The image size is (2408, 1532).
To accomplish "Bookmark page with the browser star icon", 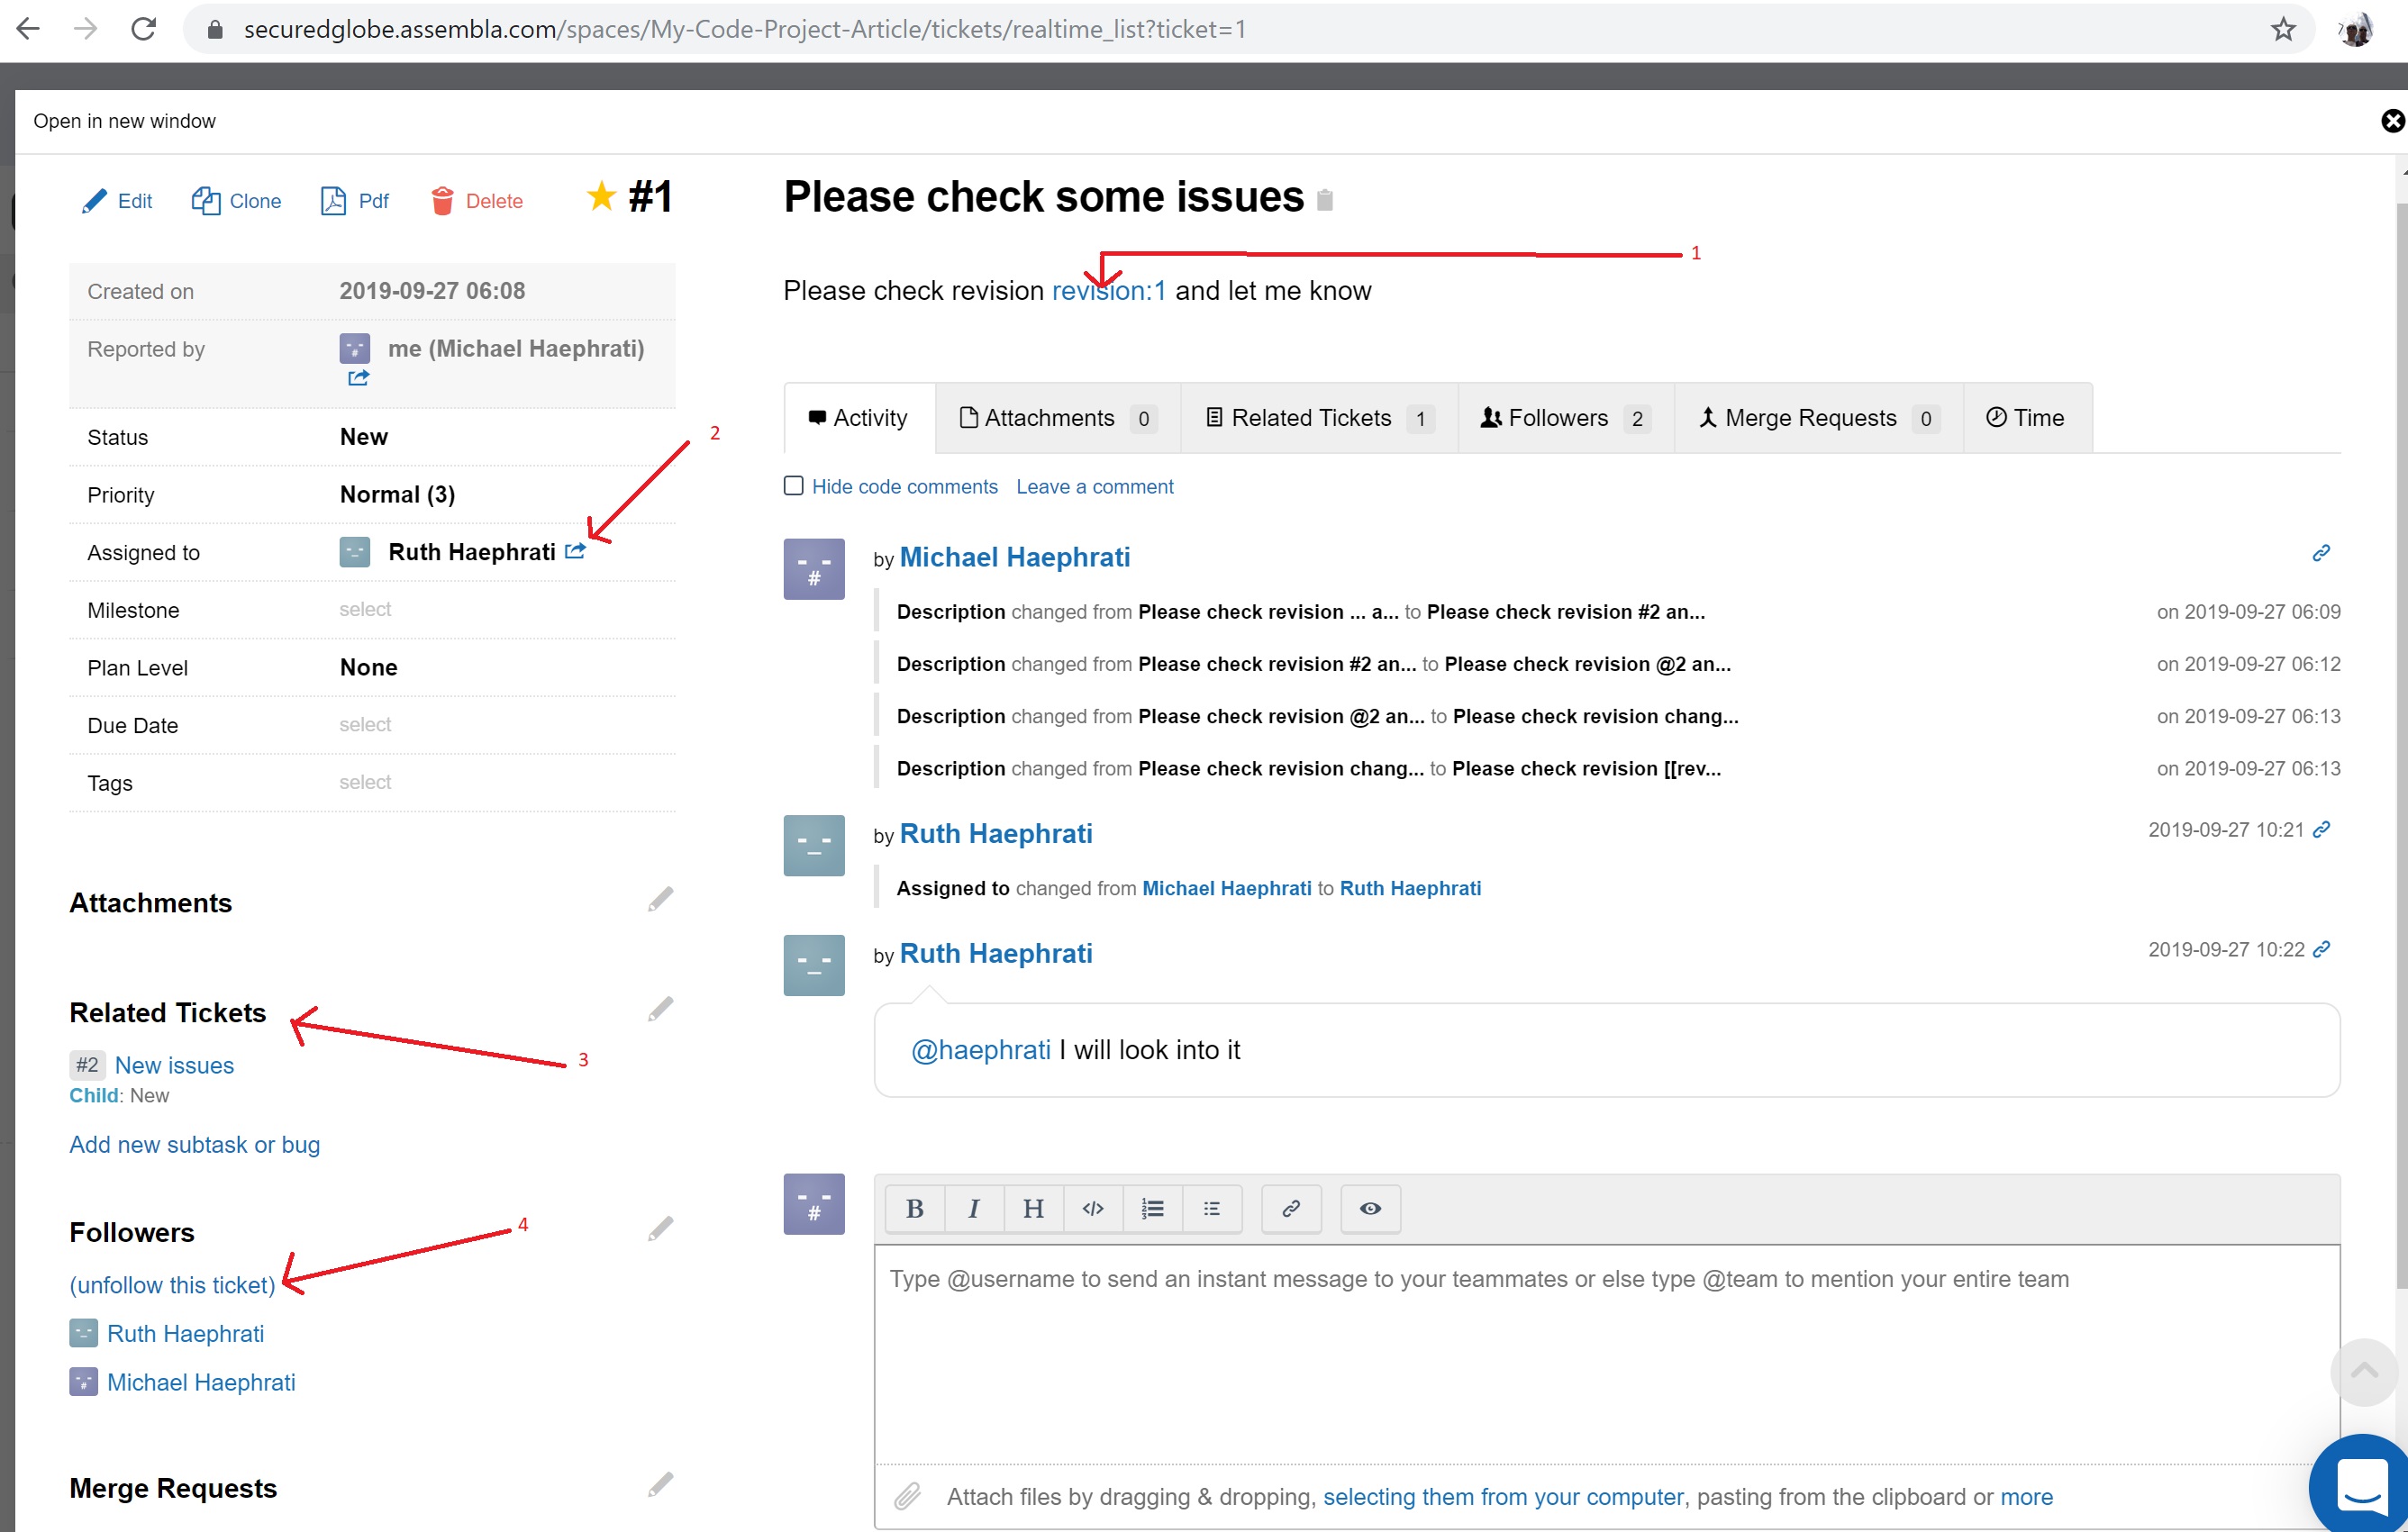I will (x=2283, y=29).
